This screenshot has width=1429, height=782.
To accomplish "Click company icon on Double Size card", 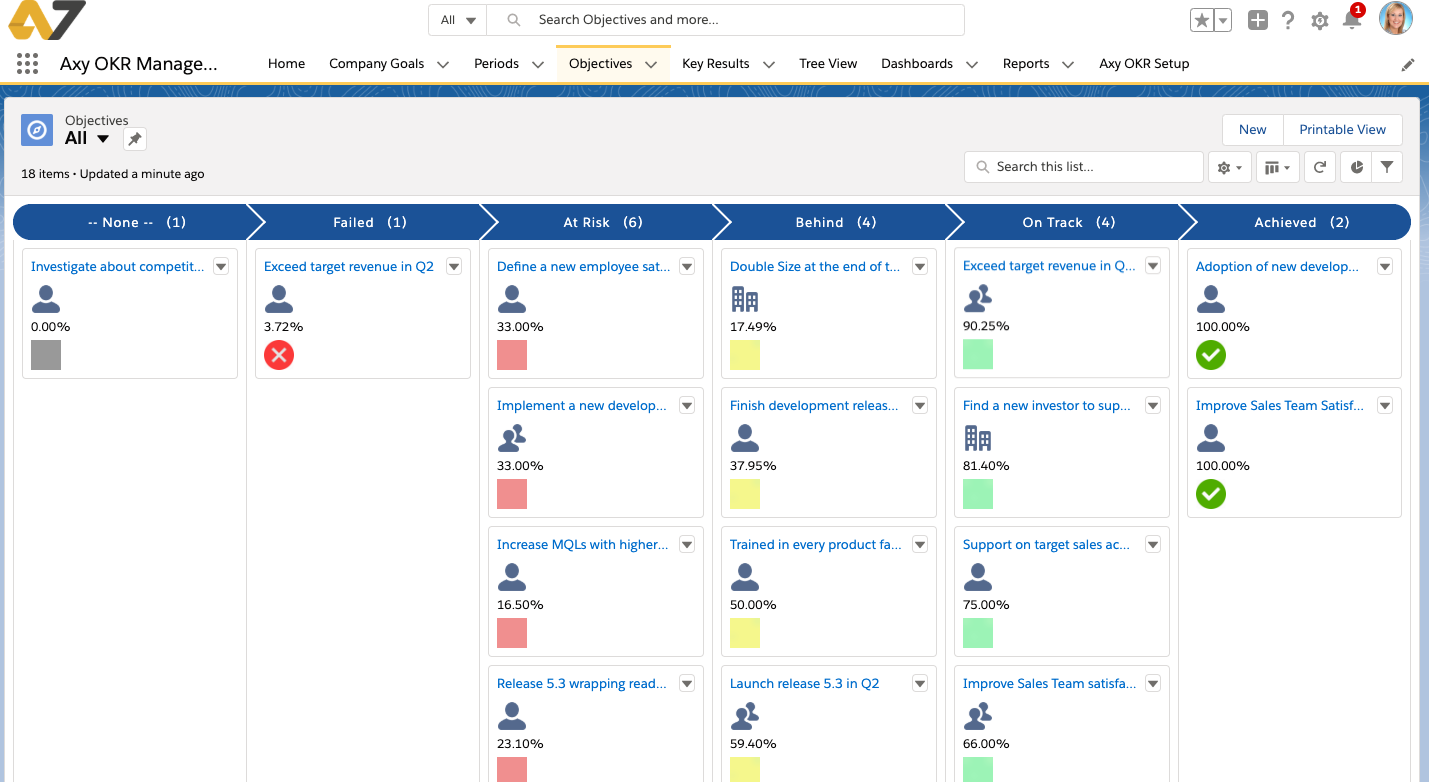I will click(745, 299).
